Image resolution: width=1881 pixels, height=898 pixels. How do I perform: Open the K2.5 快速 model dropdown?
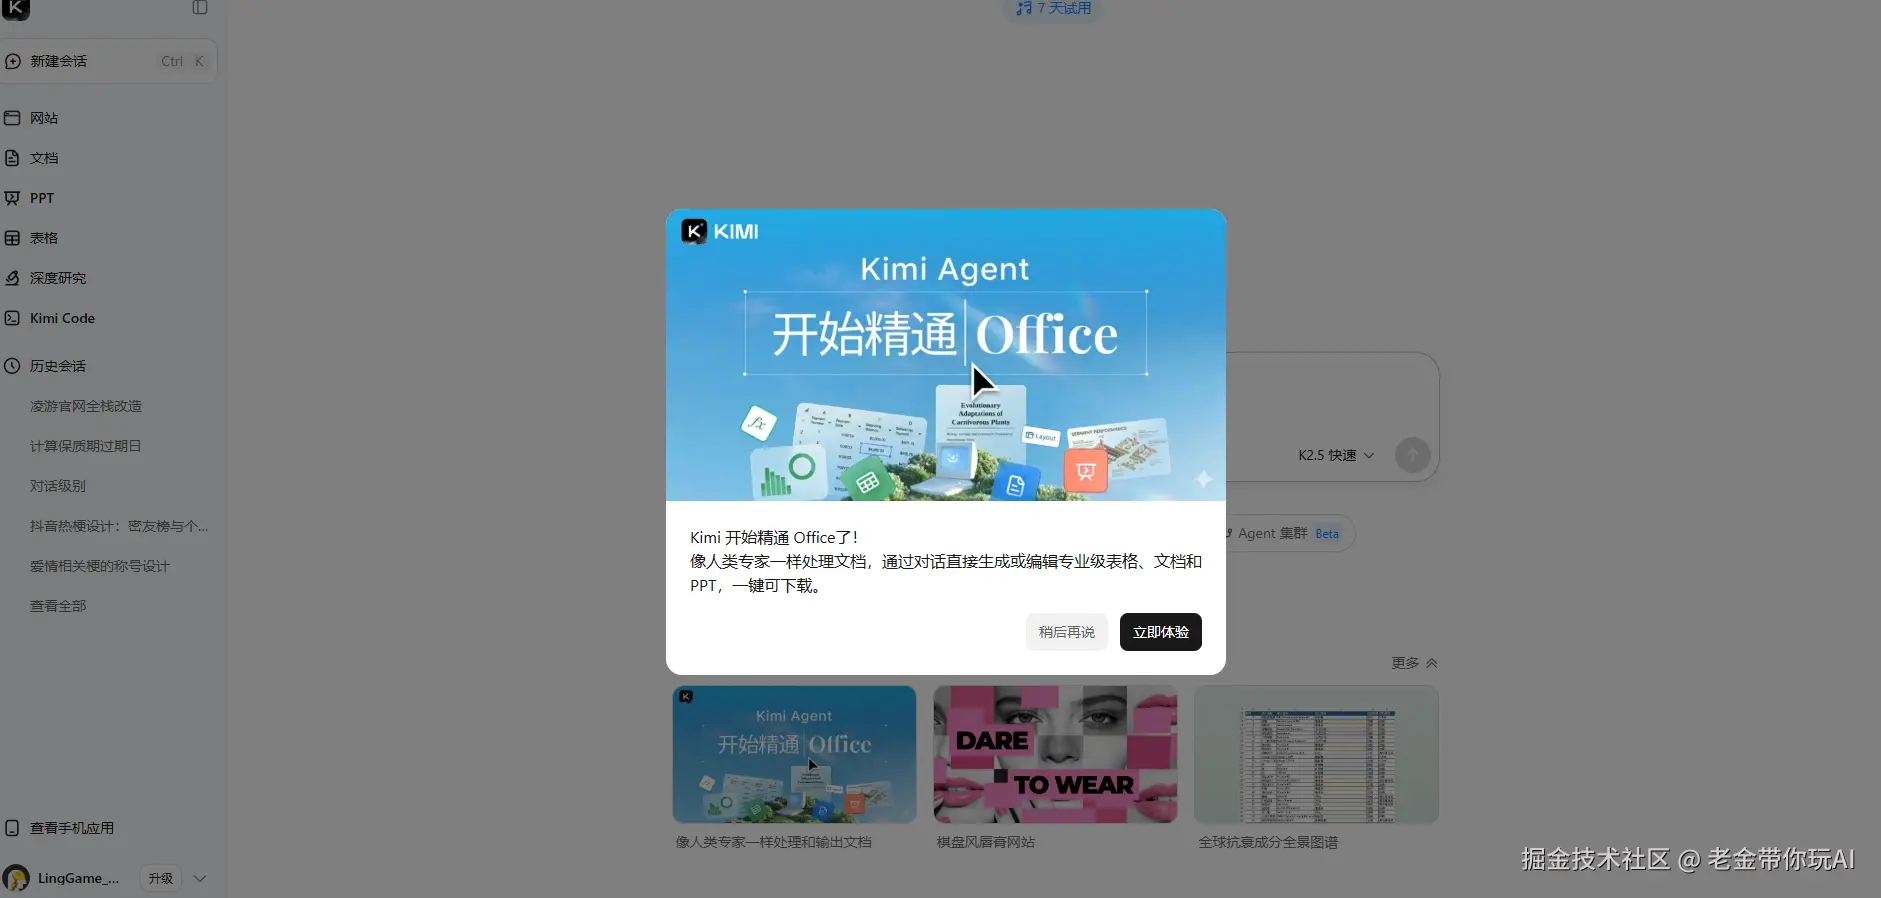click(1336, 455)
